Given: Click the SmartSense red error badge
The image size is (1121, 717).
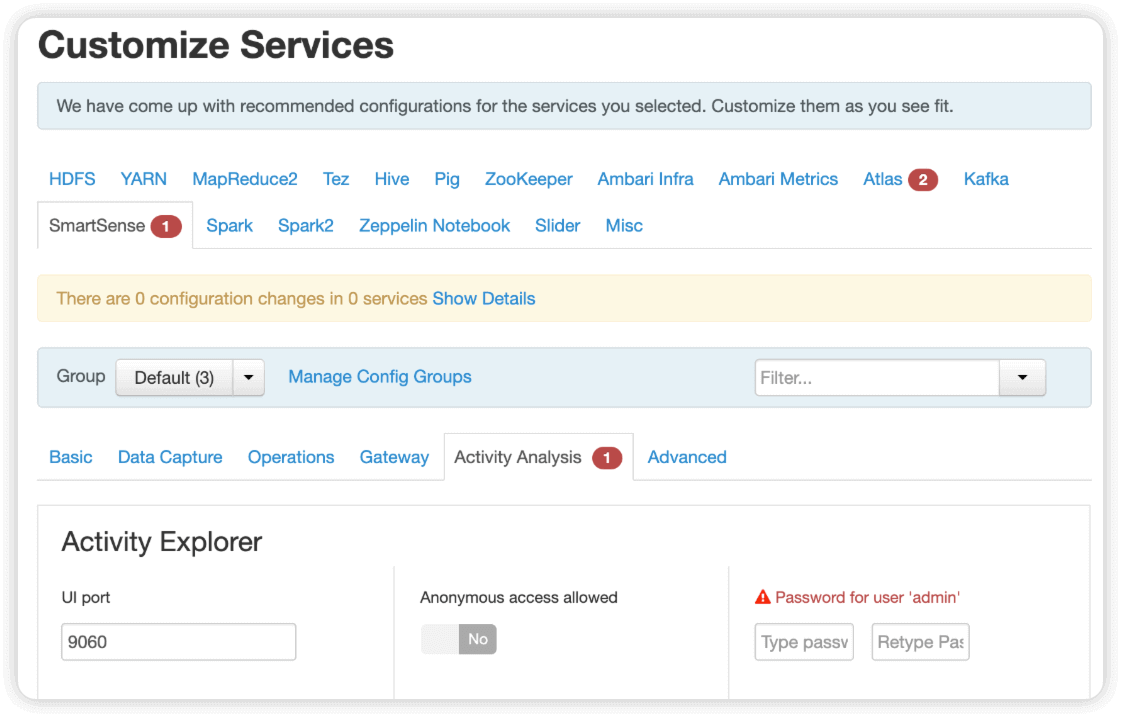Looking at the screenshot, I should click(x=166, y=227).
